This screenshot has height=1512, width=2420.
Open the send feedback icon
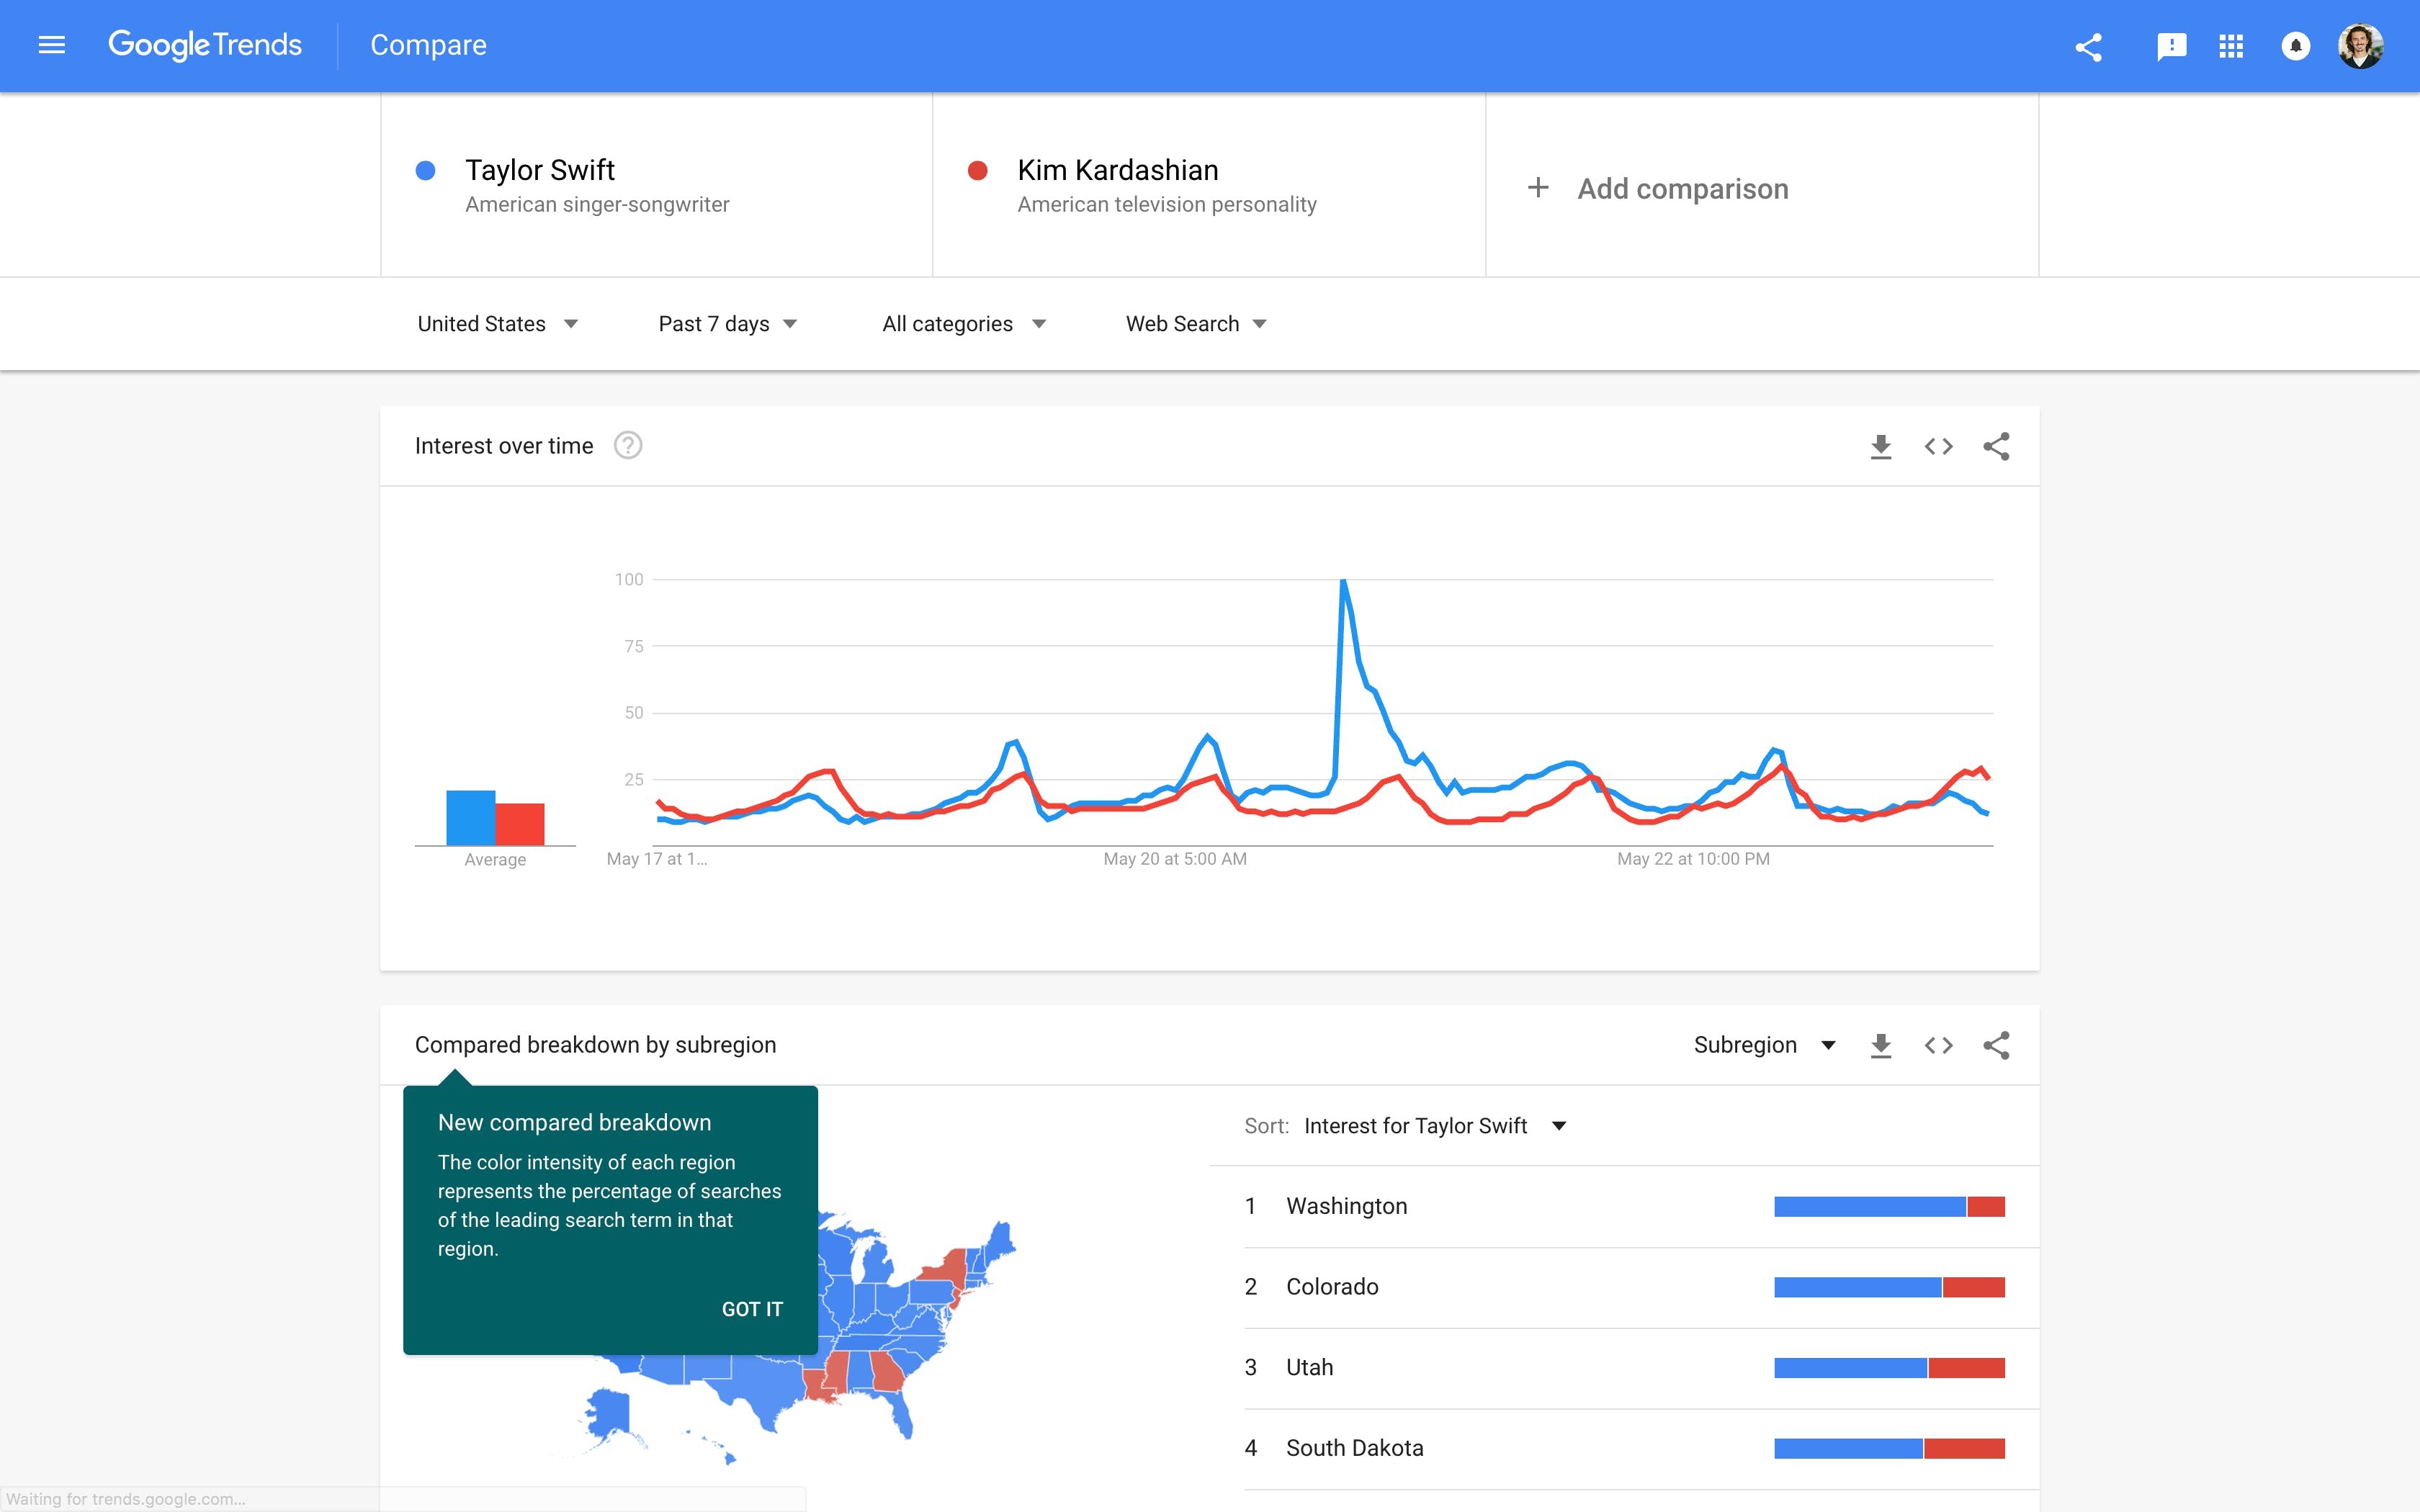[x=2171, y=47]
